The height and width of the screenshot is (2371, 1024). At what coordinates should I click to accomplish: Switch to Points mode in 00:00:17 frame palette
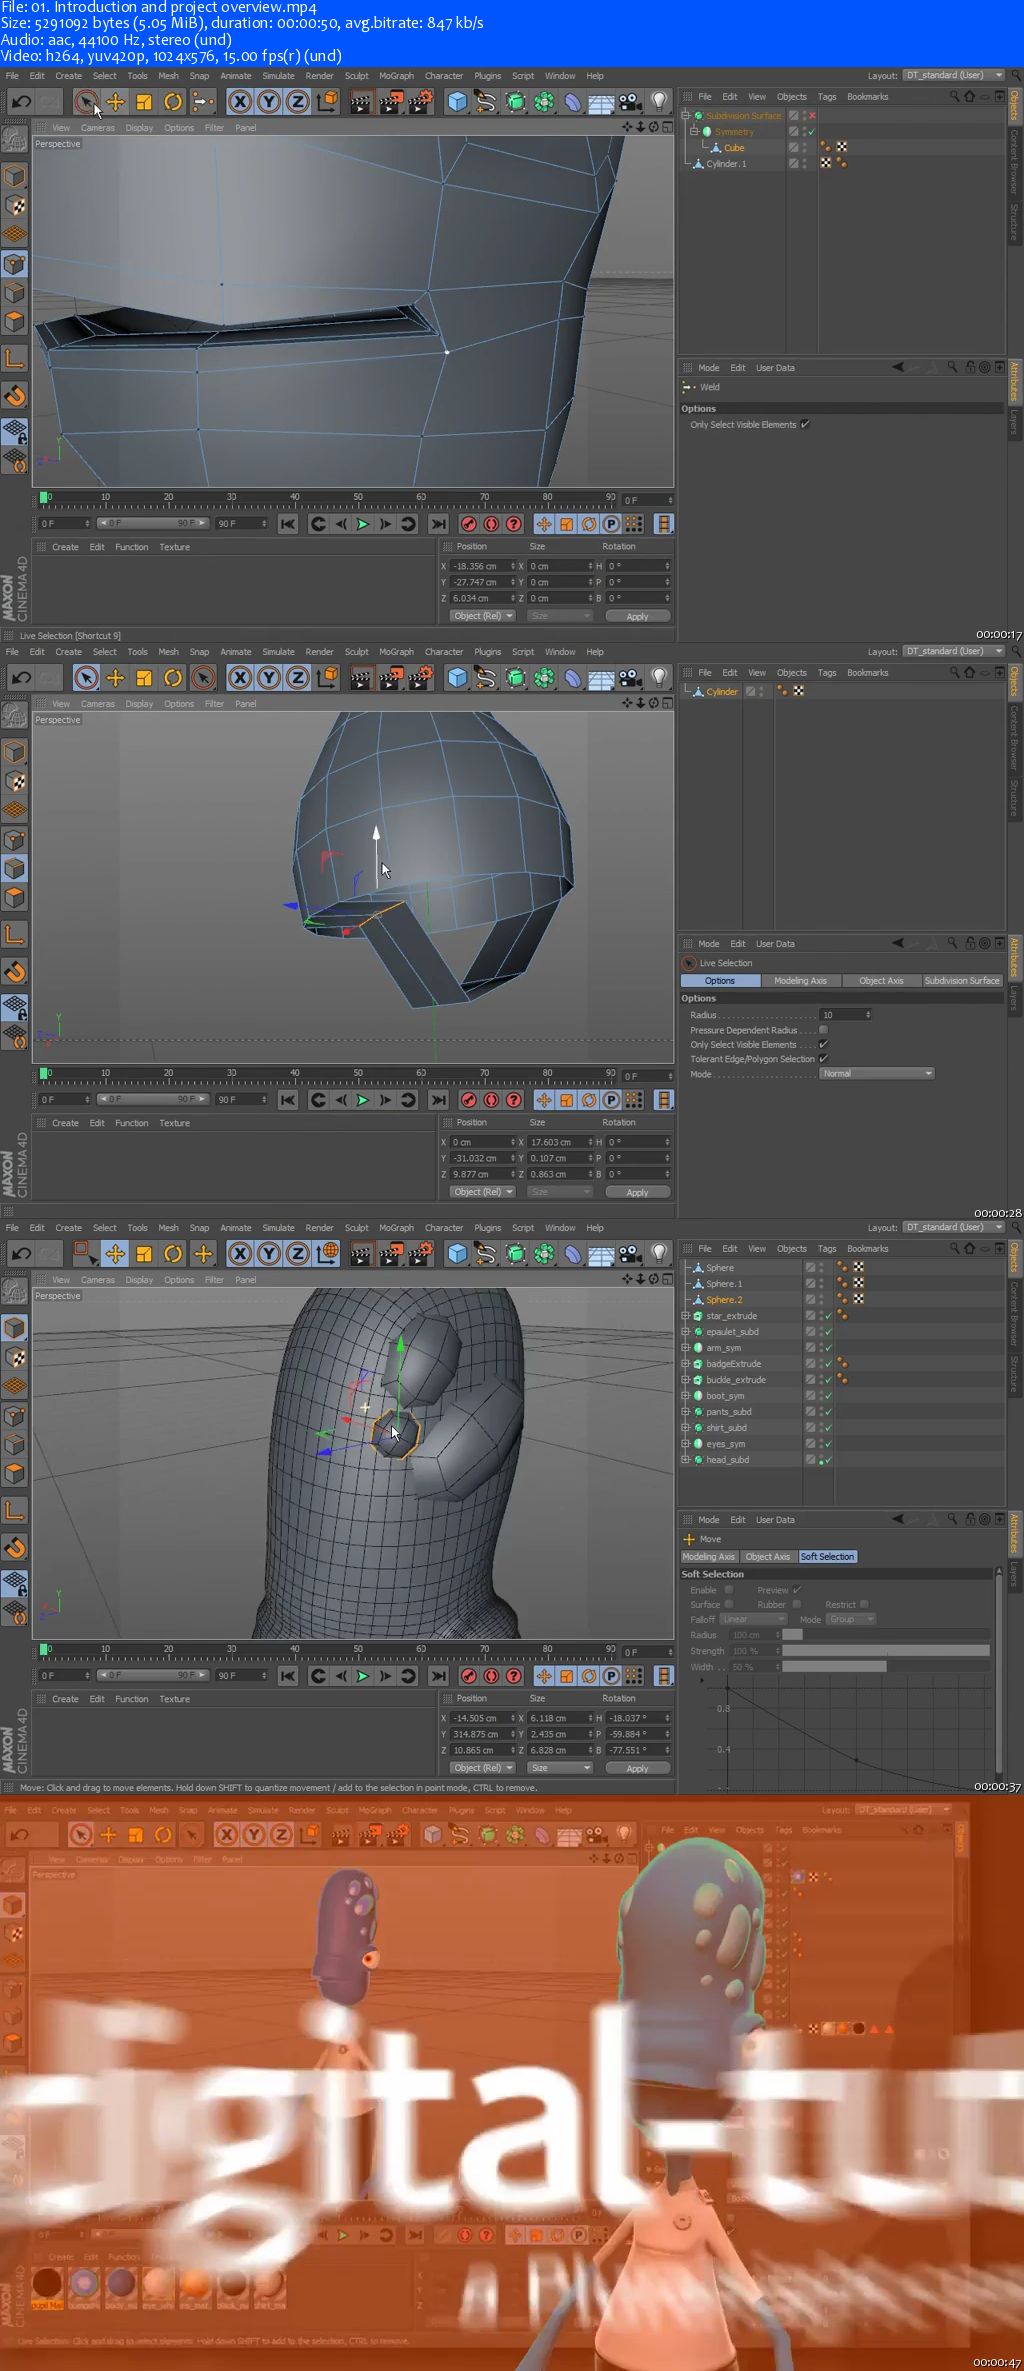coord(14,264)
